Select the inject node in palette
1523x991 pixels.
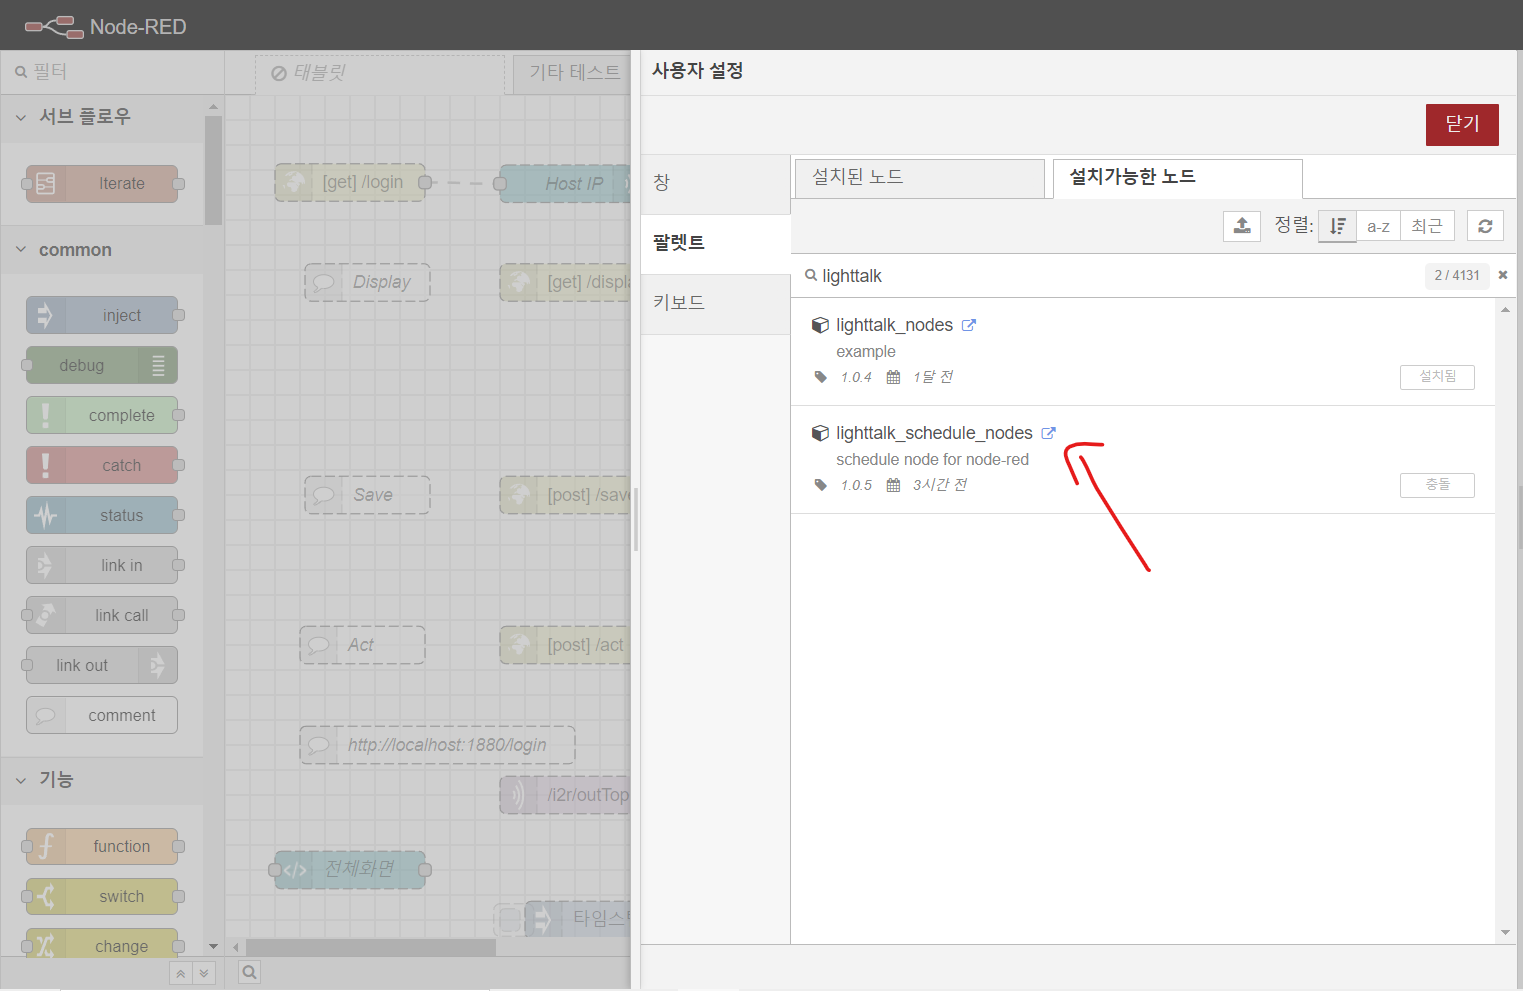(x=102, y=315)
